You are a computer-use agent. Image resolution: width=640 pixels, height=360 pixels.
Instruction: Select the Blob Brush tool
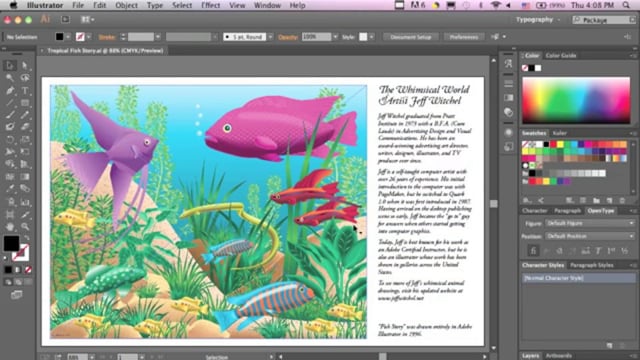[10, 127]
